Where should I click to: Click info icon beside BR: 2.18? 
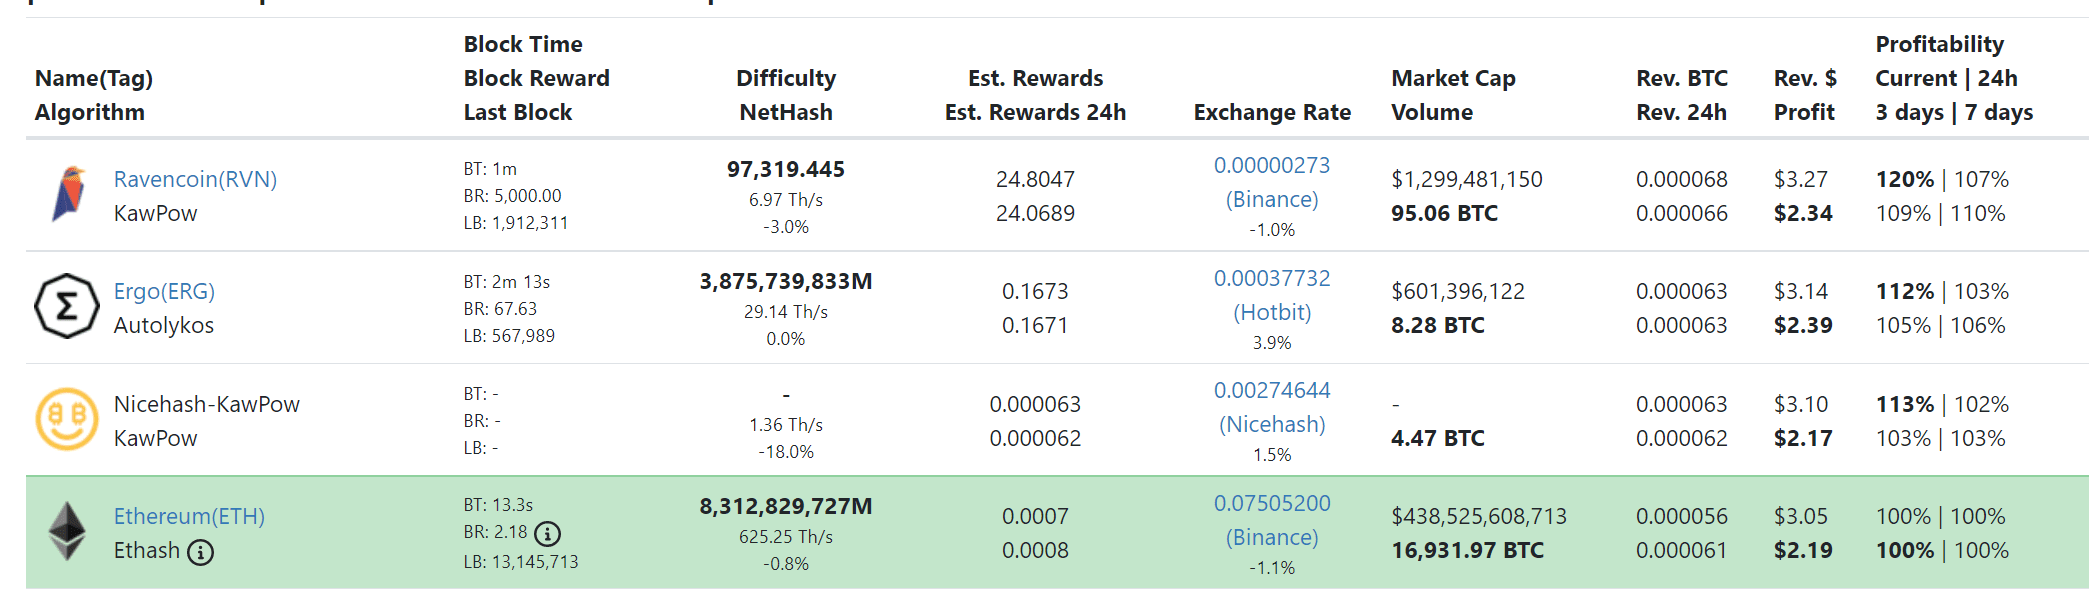pos(547,533)
